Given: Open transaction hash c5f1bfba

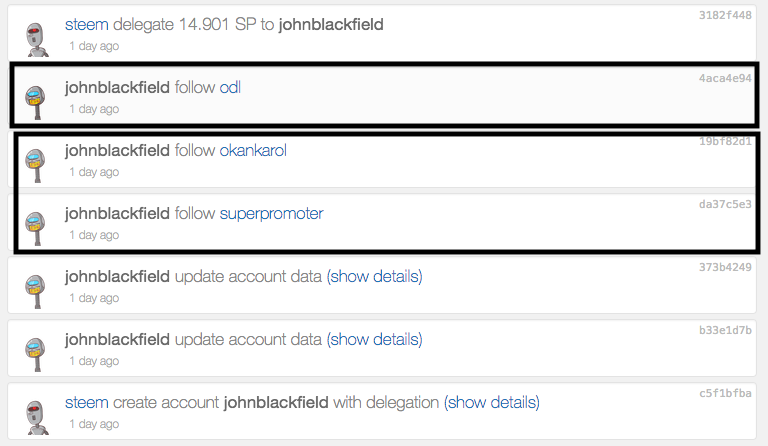Looking at the screenshot, I should 725,393.
